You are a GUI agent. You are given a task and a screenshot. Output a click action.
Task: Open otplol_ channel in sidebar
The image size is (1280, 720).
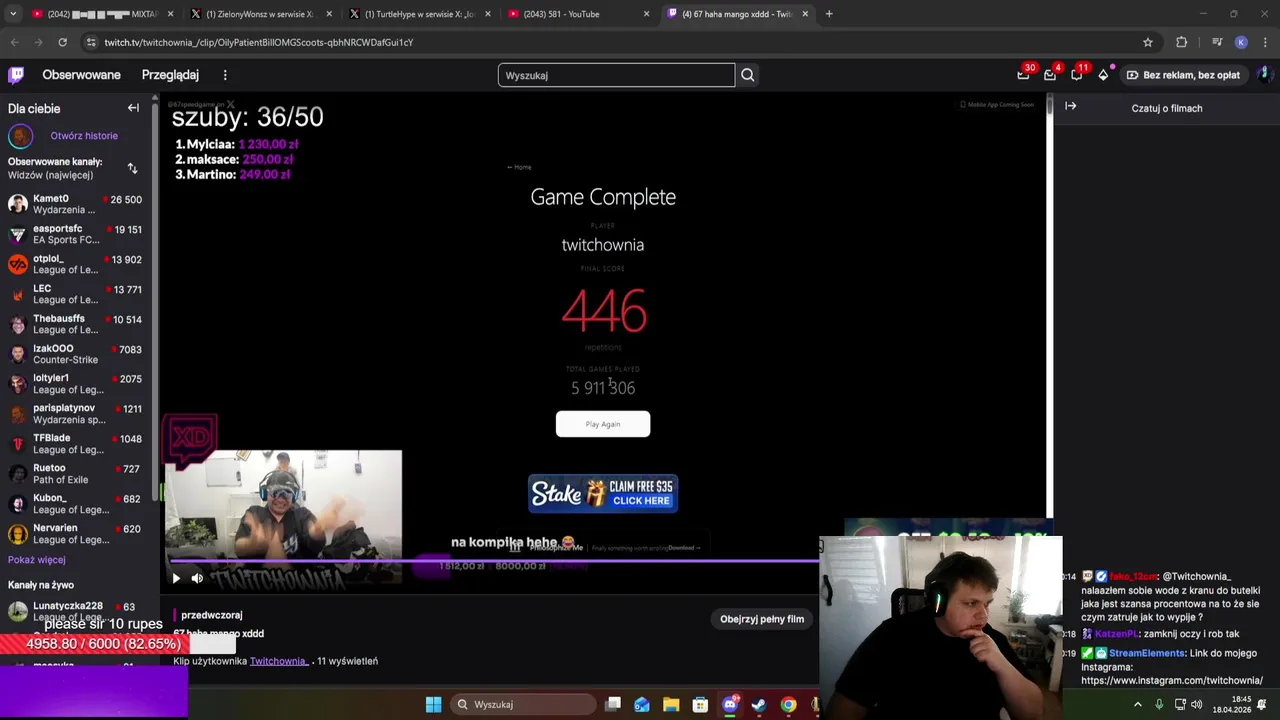pos(76,264)
